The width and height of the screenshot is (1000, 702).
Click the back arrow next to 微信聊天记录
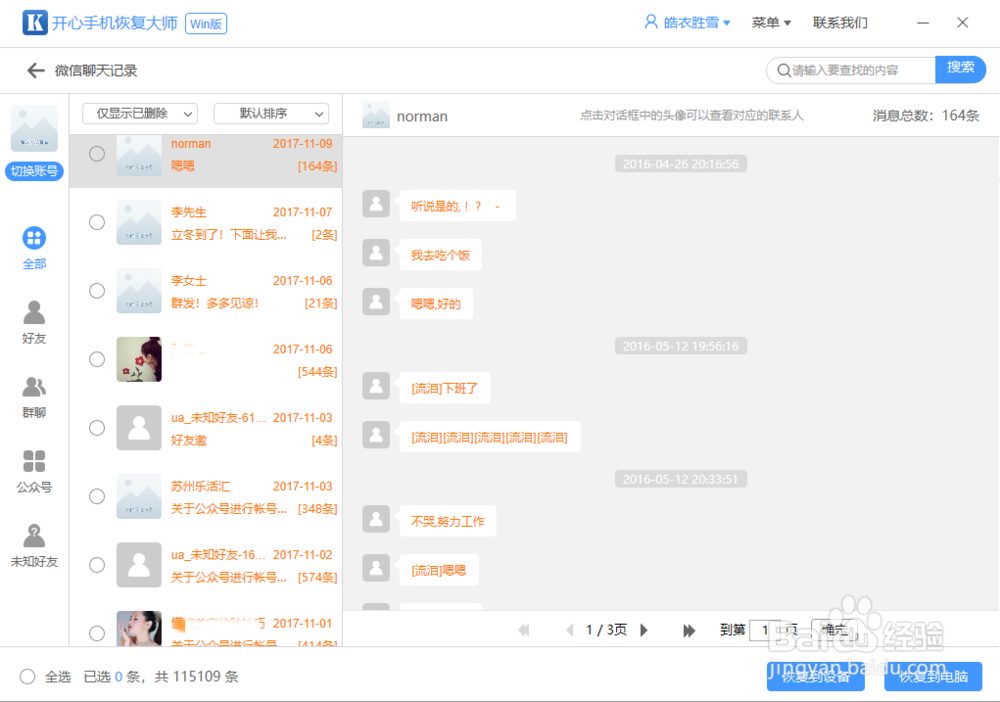pyautogui.click(x=36, y=71)
